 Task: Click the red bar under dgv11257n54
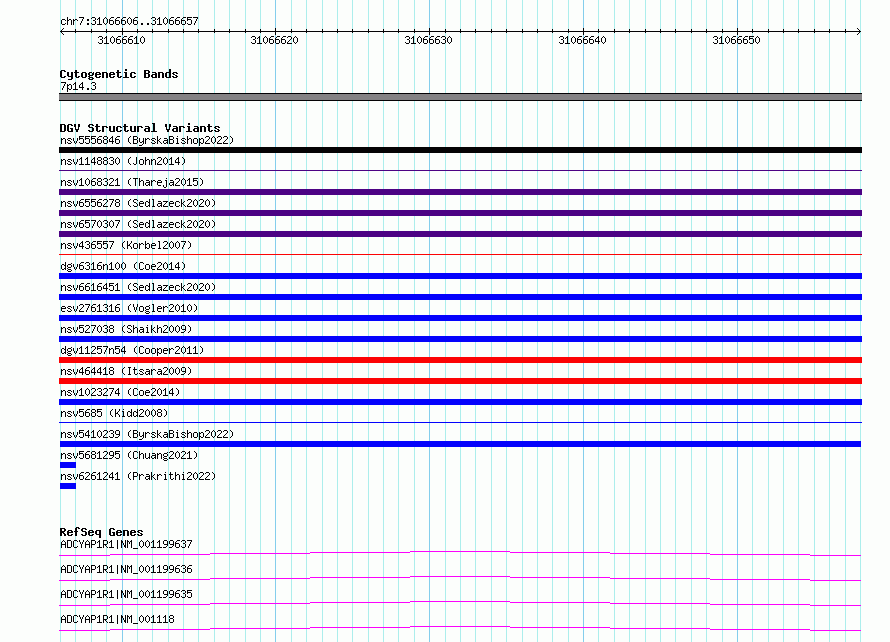[460, 360]
